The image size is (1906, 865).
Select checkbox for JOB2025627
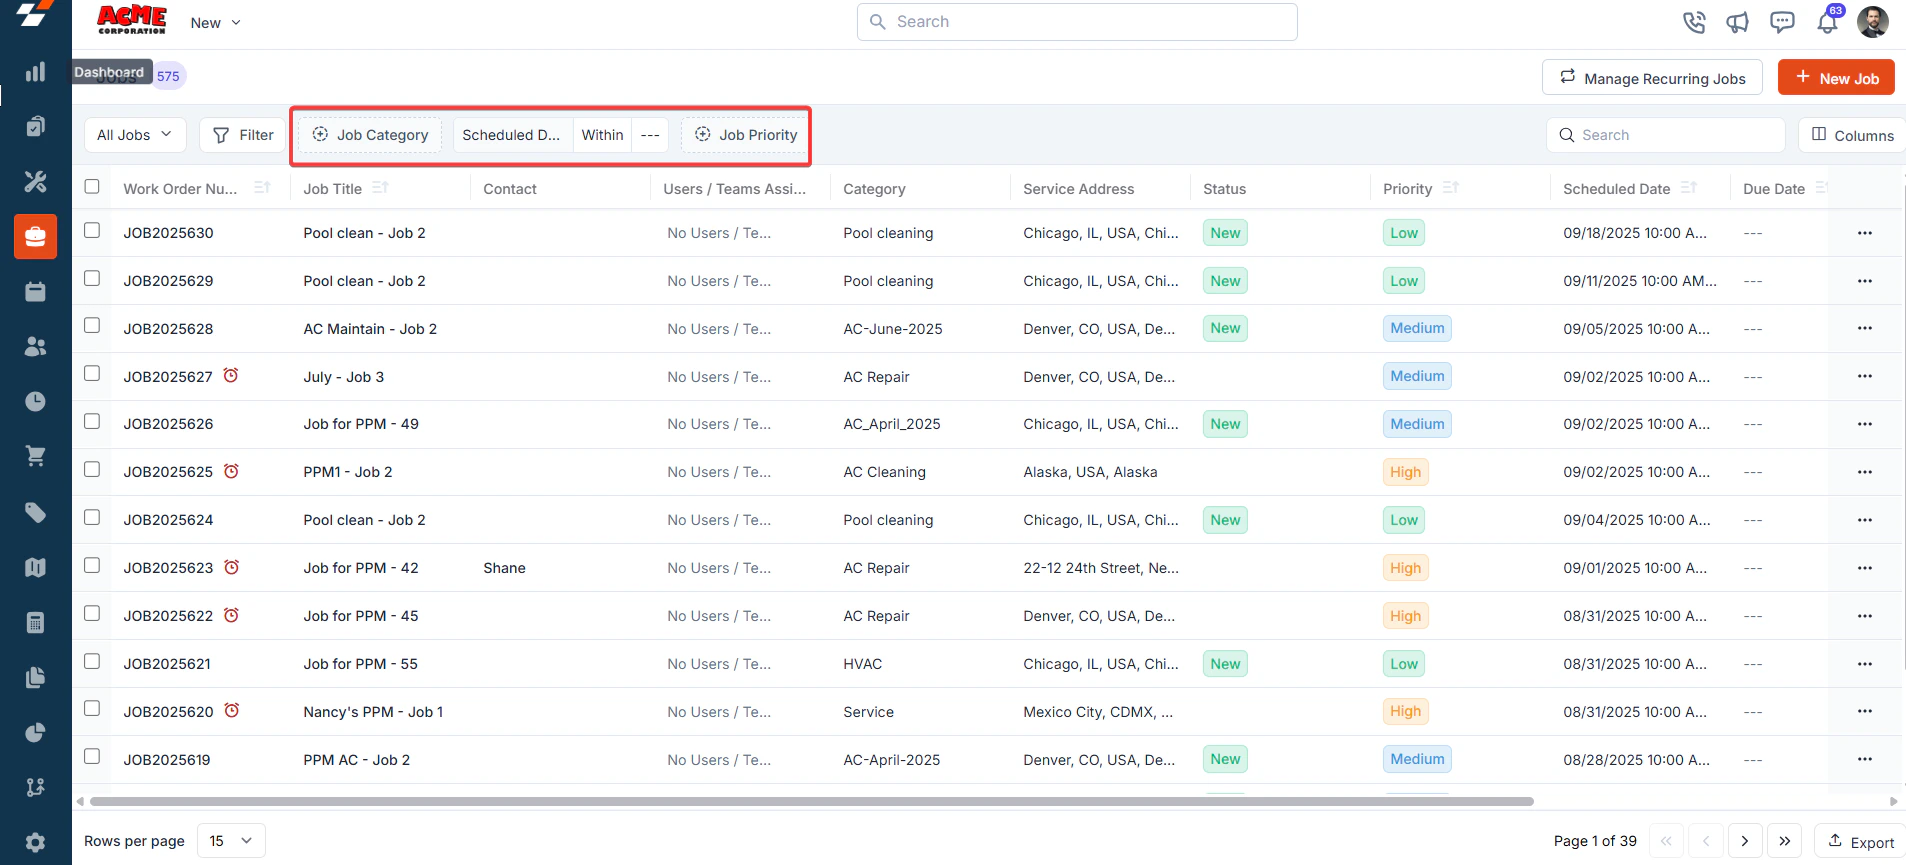click(92, 373)
